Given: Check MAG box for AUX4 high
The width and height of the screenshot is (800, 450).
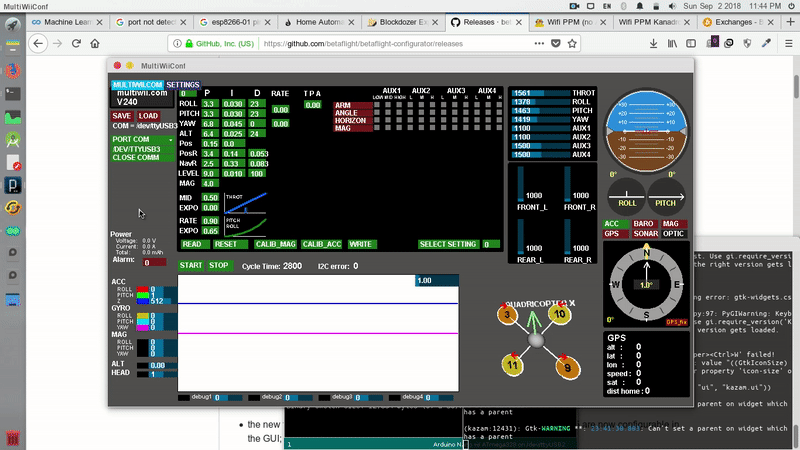Looking at the screenshot, I should [499, 128].
